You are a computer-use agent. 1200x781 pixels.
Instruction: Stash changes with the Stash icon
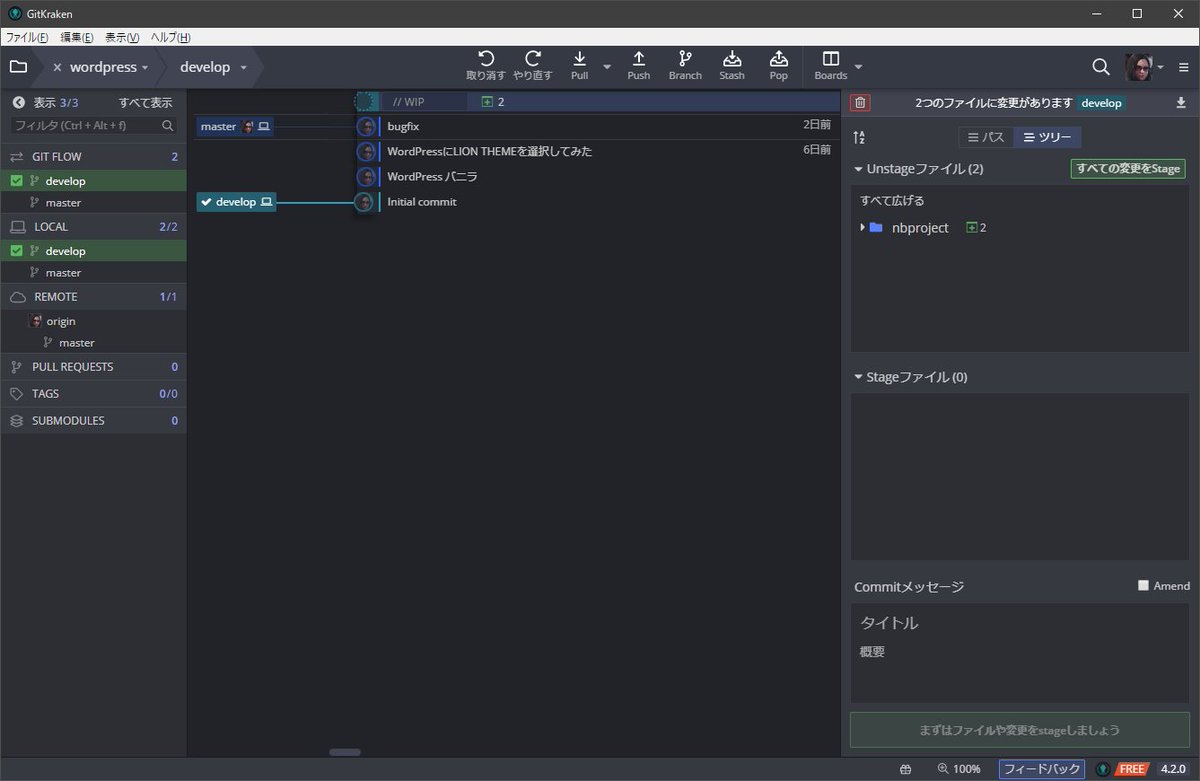click(x=732, y=66)
